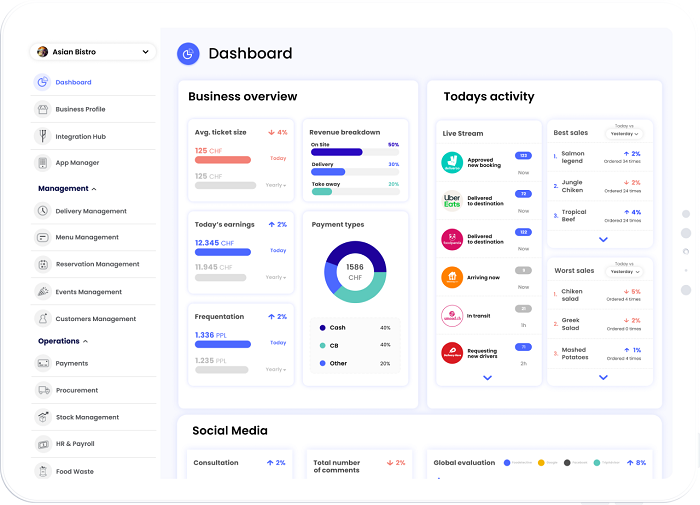The image size is (700, 505).
Task: Collapse the Operations section
Action: (85, 341)
